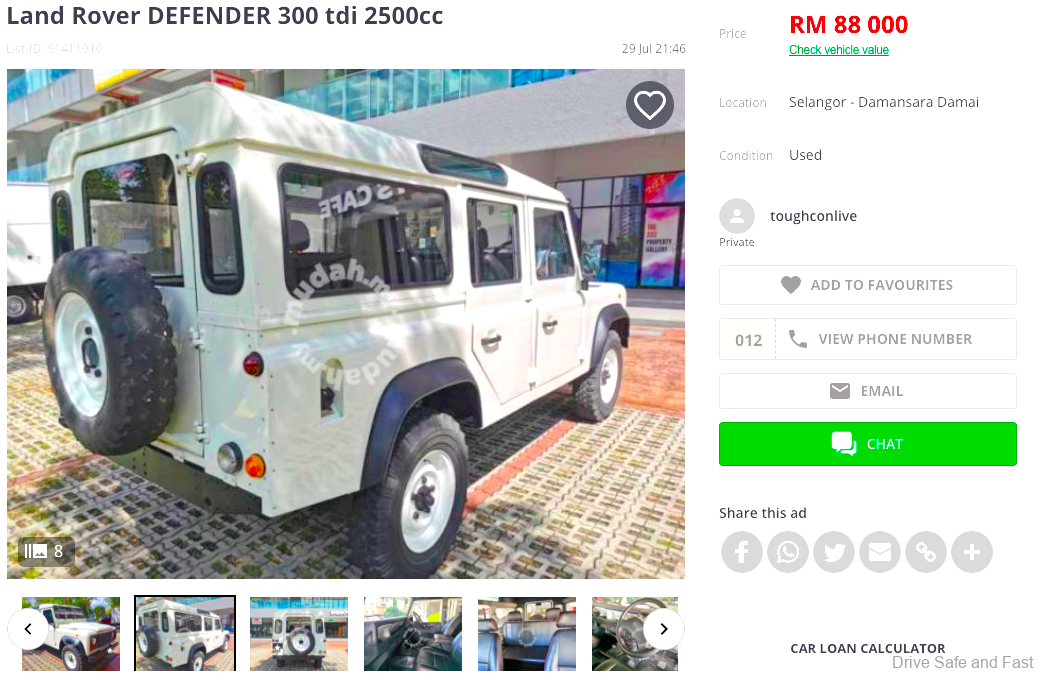Select front-side view first thumbnail
Screen dimensions: 1039x673
pos(71,634)
